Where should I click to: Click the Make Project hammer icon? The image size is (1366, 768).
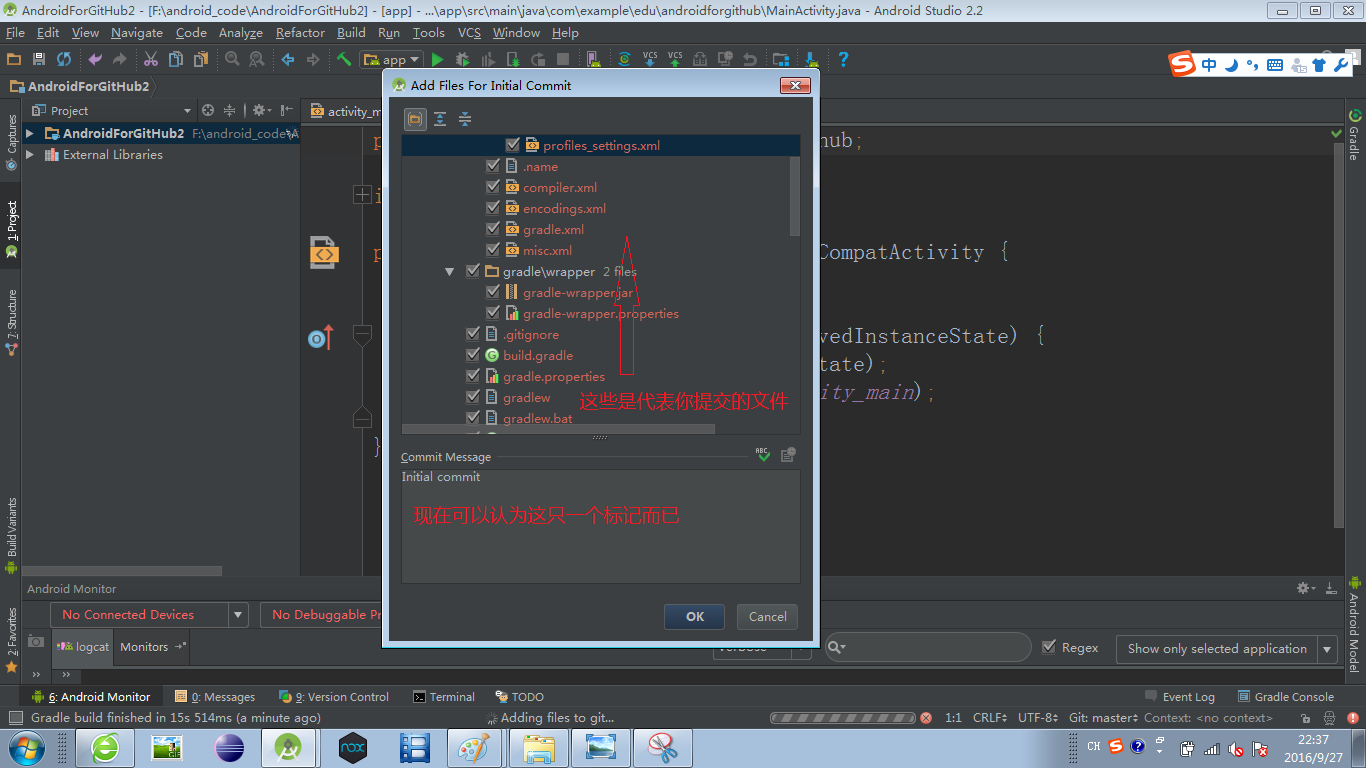[x=343, y=59]
